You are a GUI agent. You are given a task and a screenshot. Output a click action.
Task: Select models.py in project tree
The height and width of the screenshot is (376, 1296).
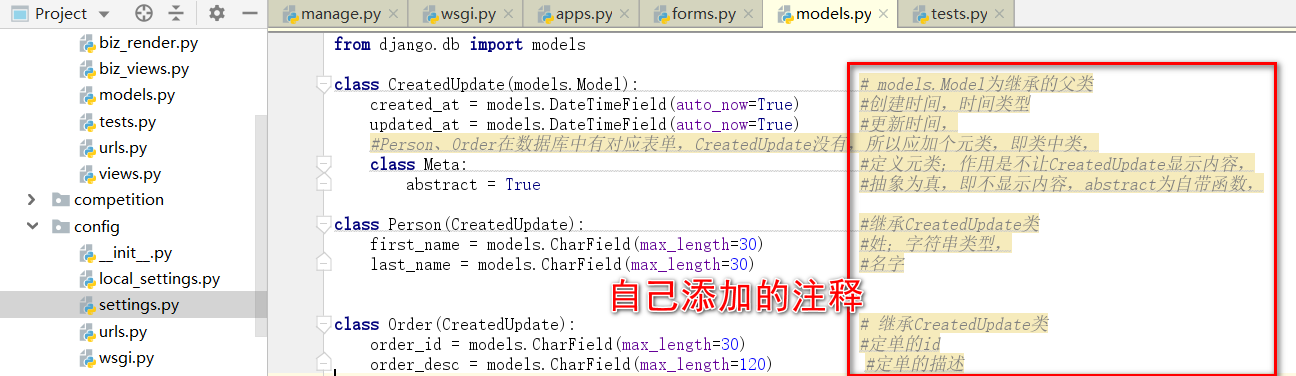pos(137,95)
